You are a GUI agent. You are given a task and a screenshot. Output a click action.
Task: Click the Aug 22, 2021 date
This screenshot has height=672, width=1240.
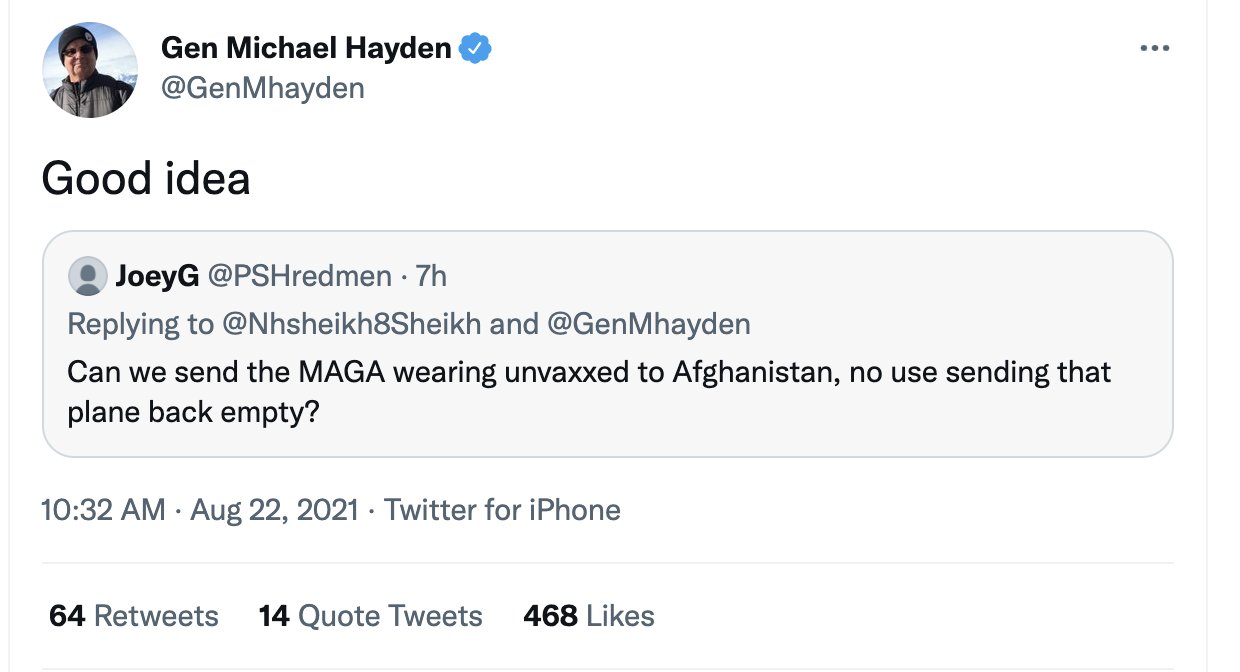274,510
